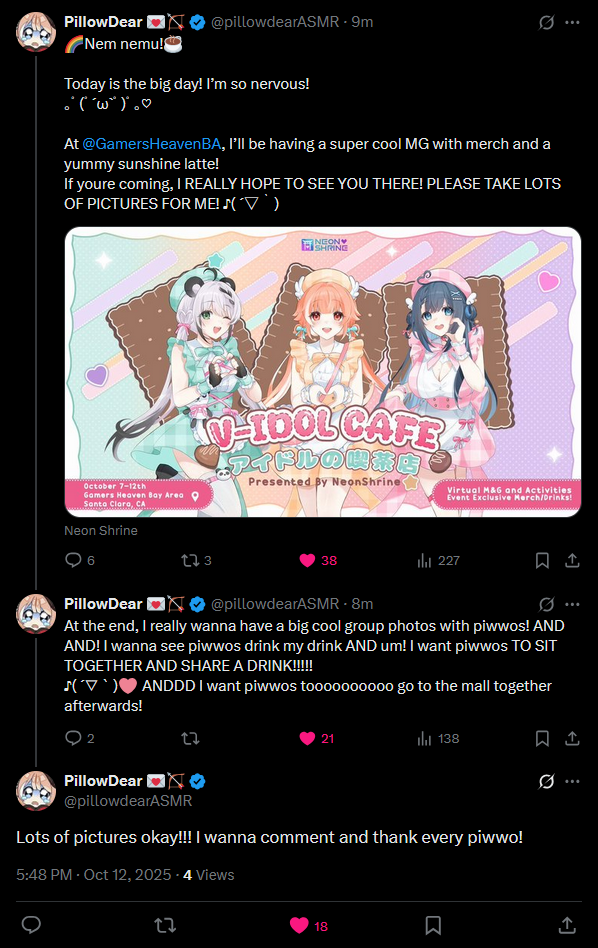
Task: Bookmark the first tweet with cafe image
Action: 542,560
